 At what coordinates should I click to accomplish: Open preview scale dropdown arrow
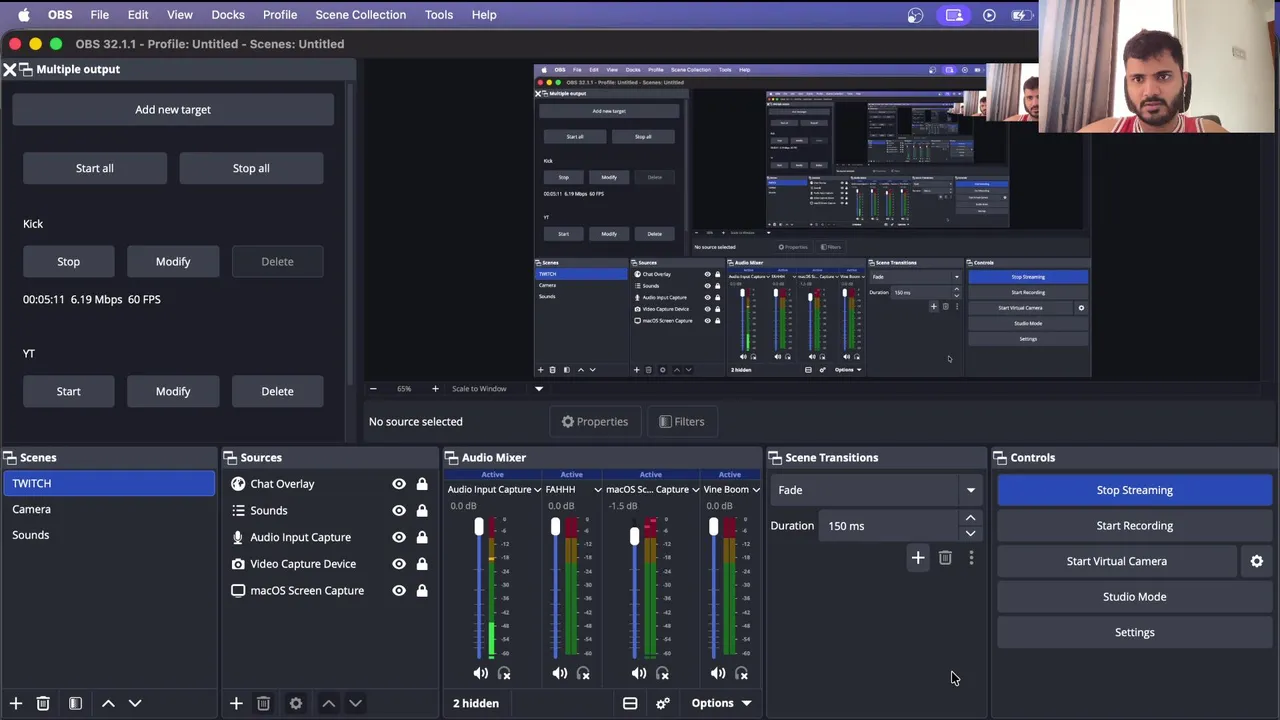pyautogui.click(x=539, y=389)
